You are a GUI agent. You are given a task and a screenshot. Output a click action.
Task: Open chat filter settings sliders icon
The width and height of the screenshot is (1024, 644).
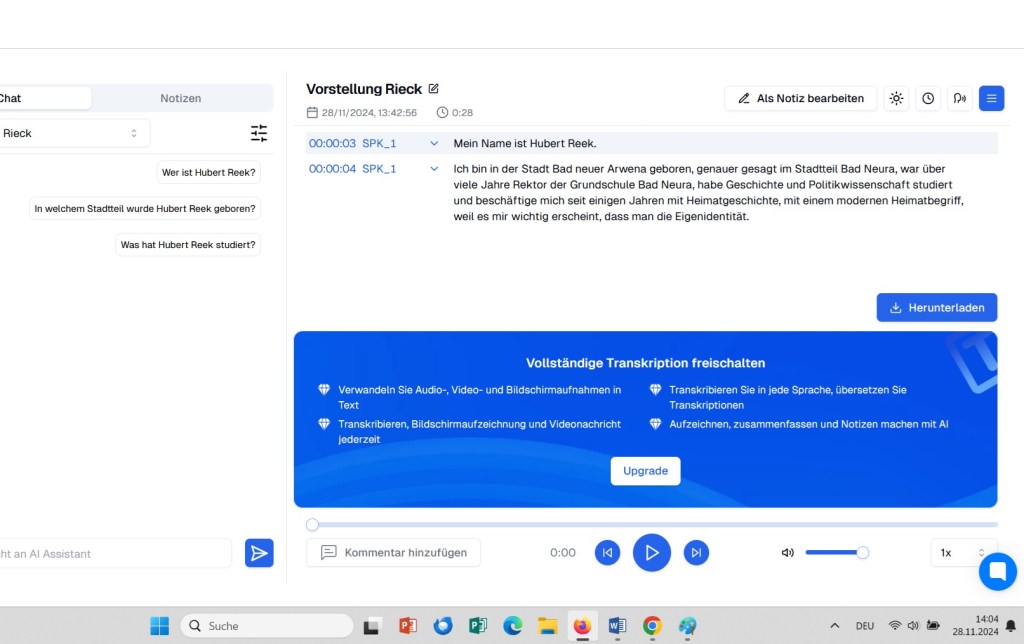[x=259, y=133]
